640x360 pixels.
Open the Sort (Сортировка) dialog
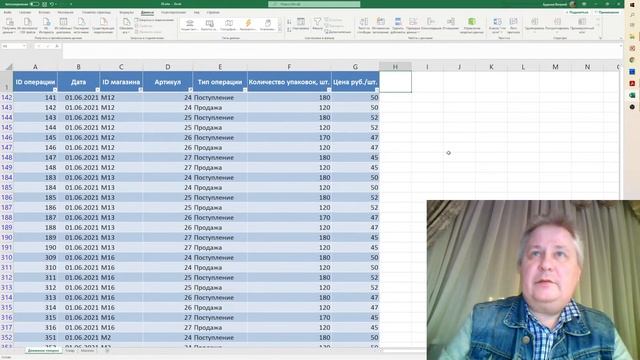click(301, 24)
